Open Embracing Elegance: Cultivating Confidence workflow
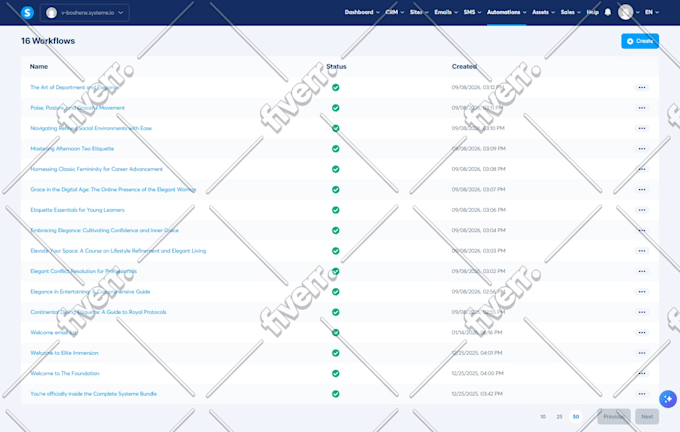The height and width of the screenshot is (432, 680). tap(105, 230)
